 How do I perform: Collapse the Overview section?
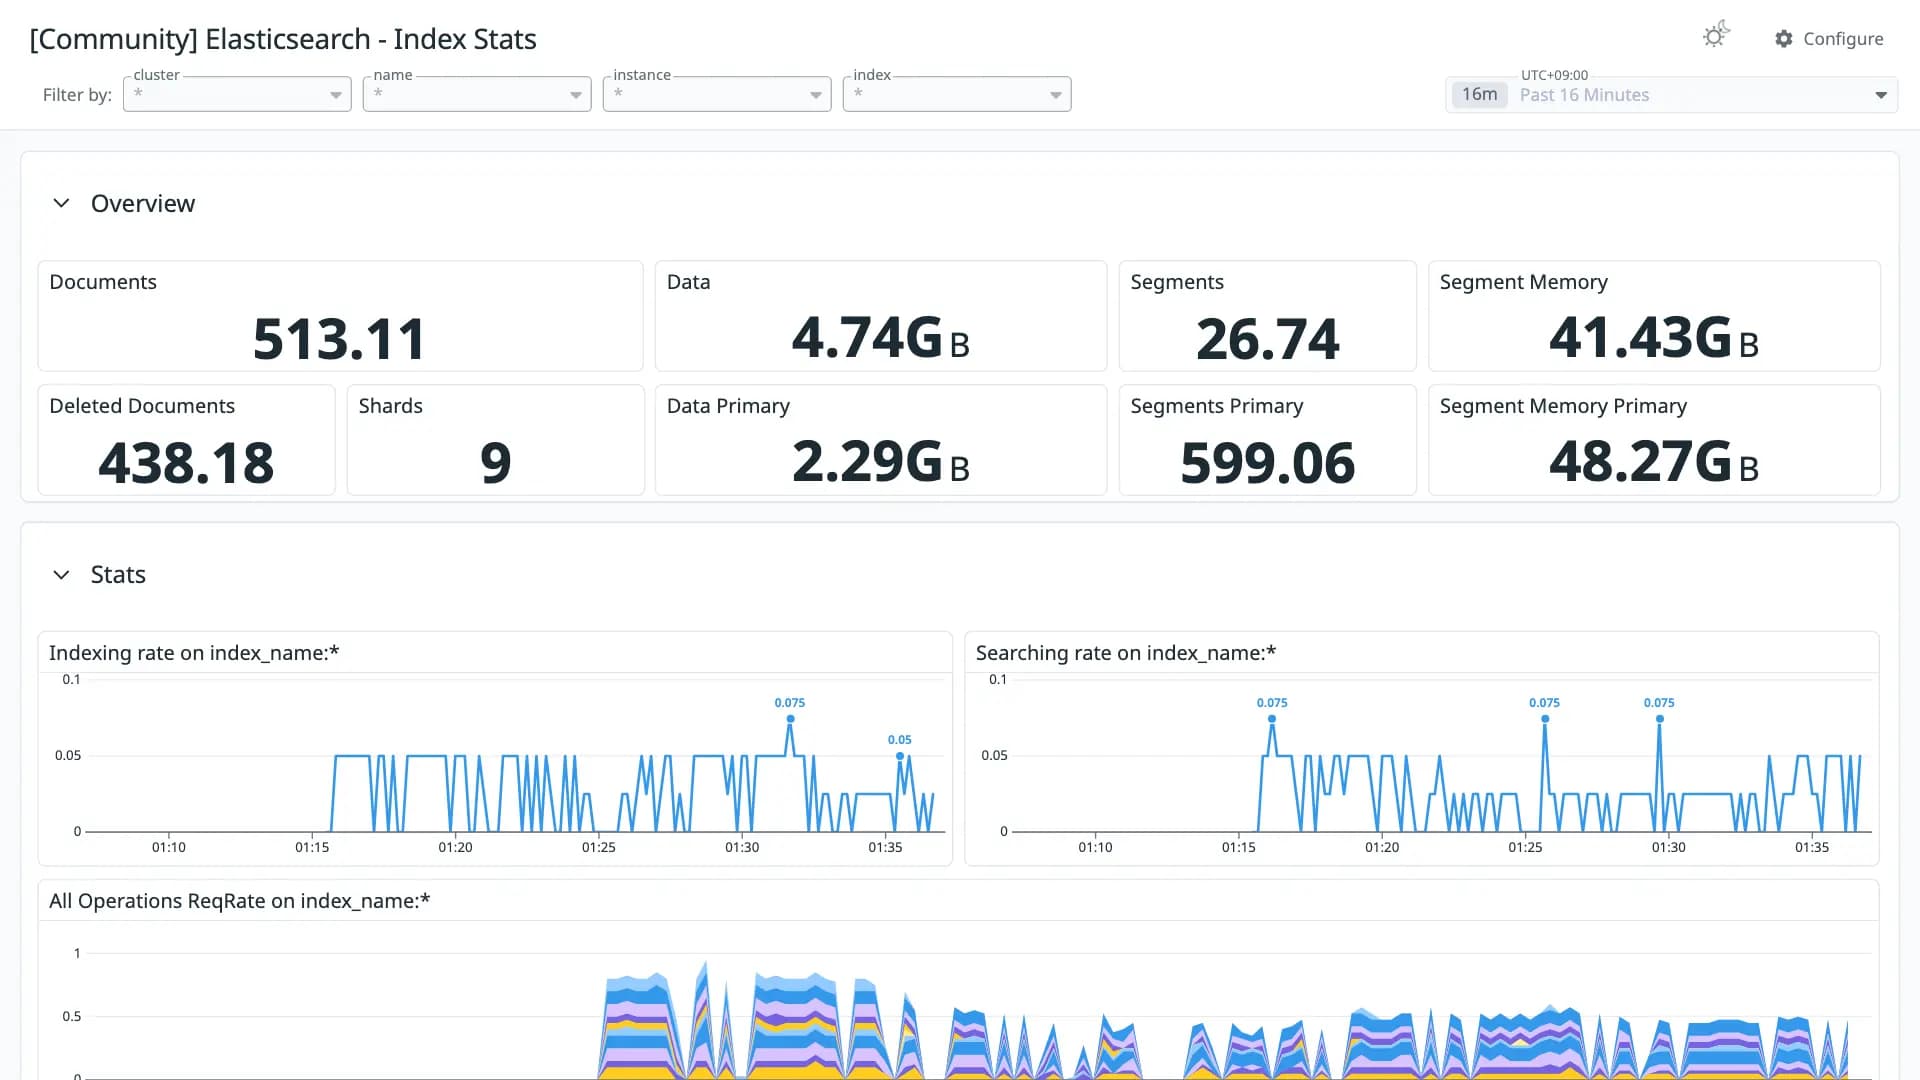pyautogui.click(x=61, y=203)
